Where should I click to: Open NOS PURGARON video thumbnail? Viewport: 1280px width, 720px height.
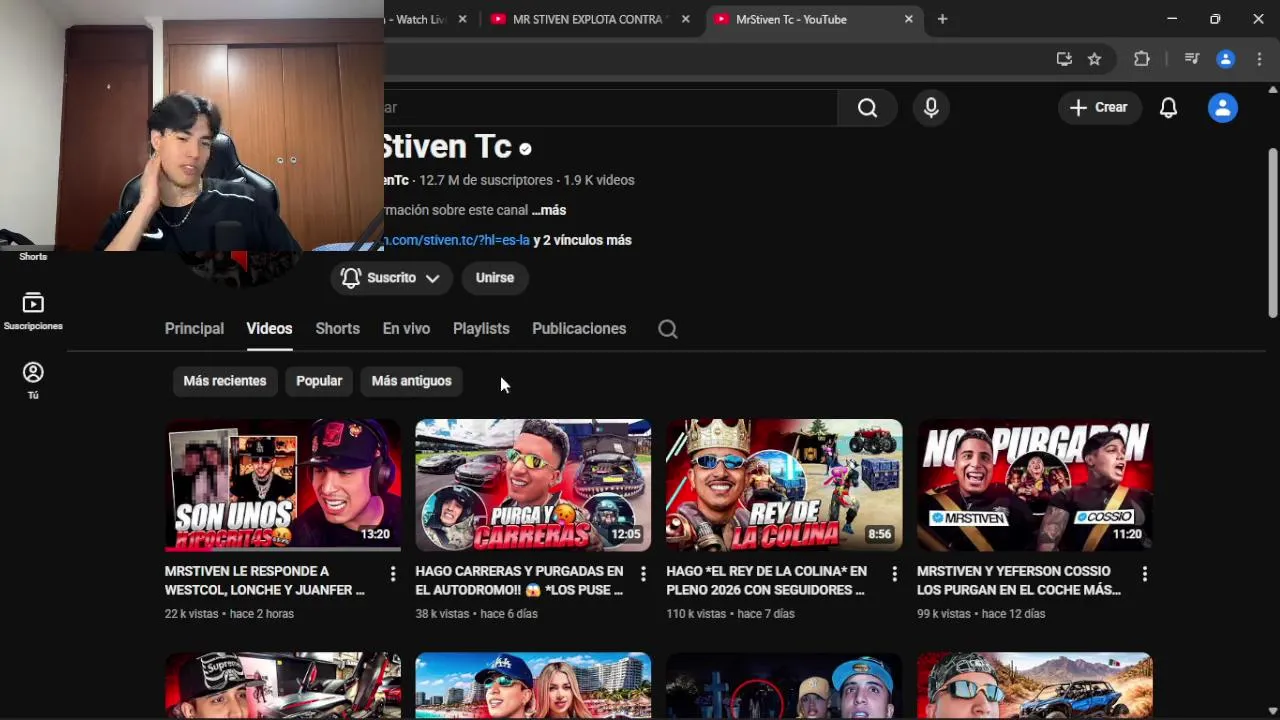pos(1034,485)
